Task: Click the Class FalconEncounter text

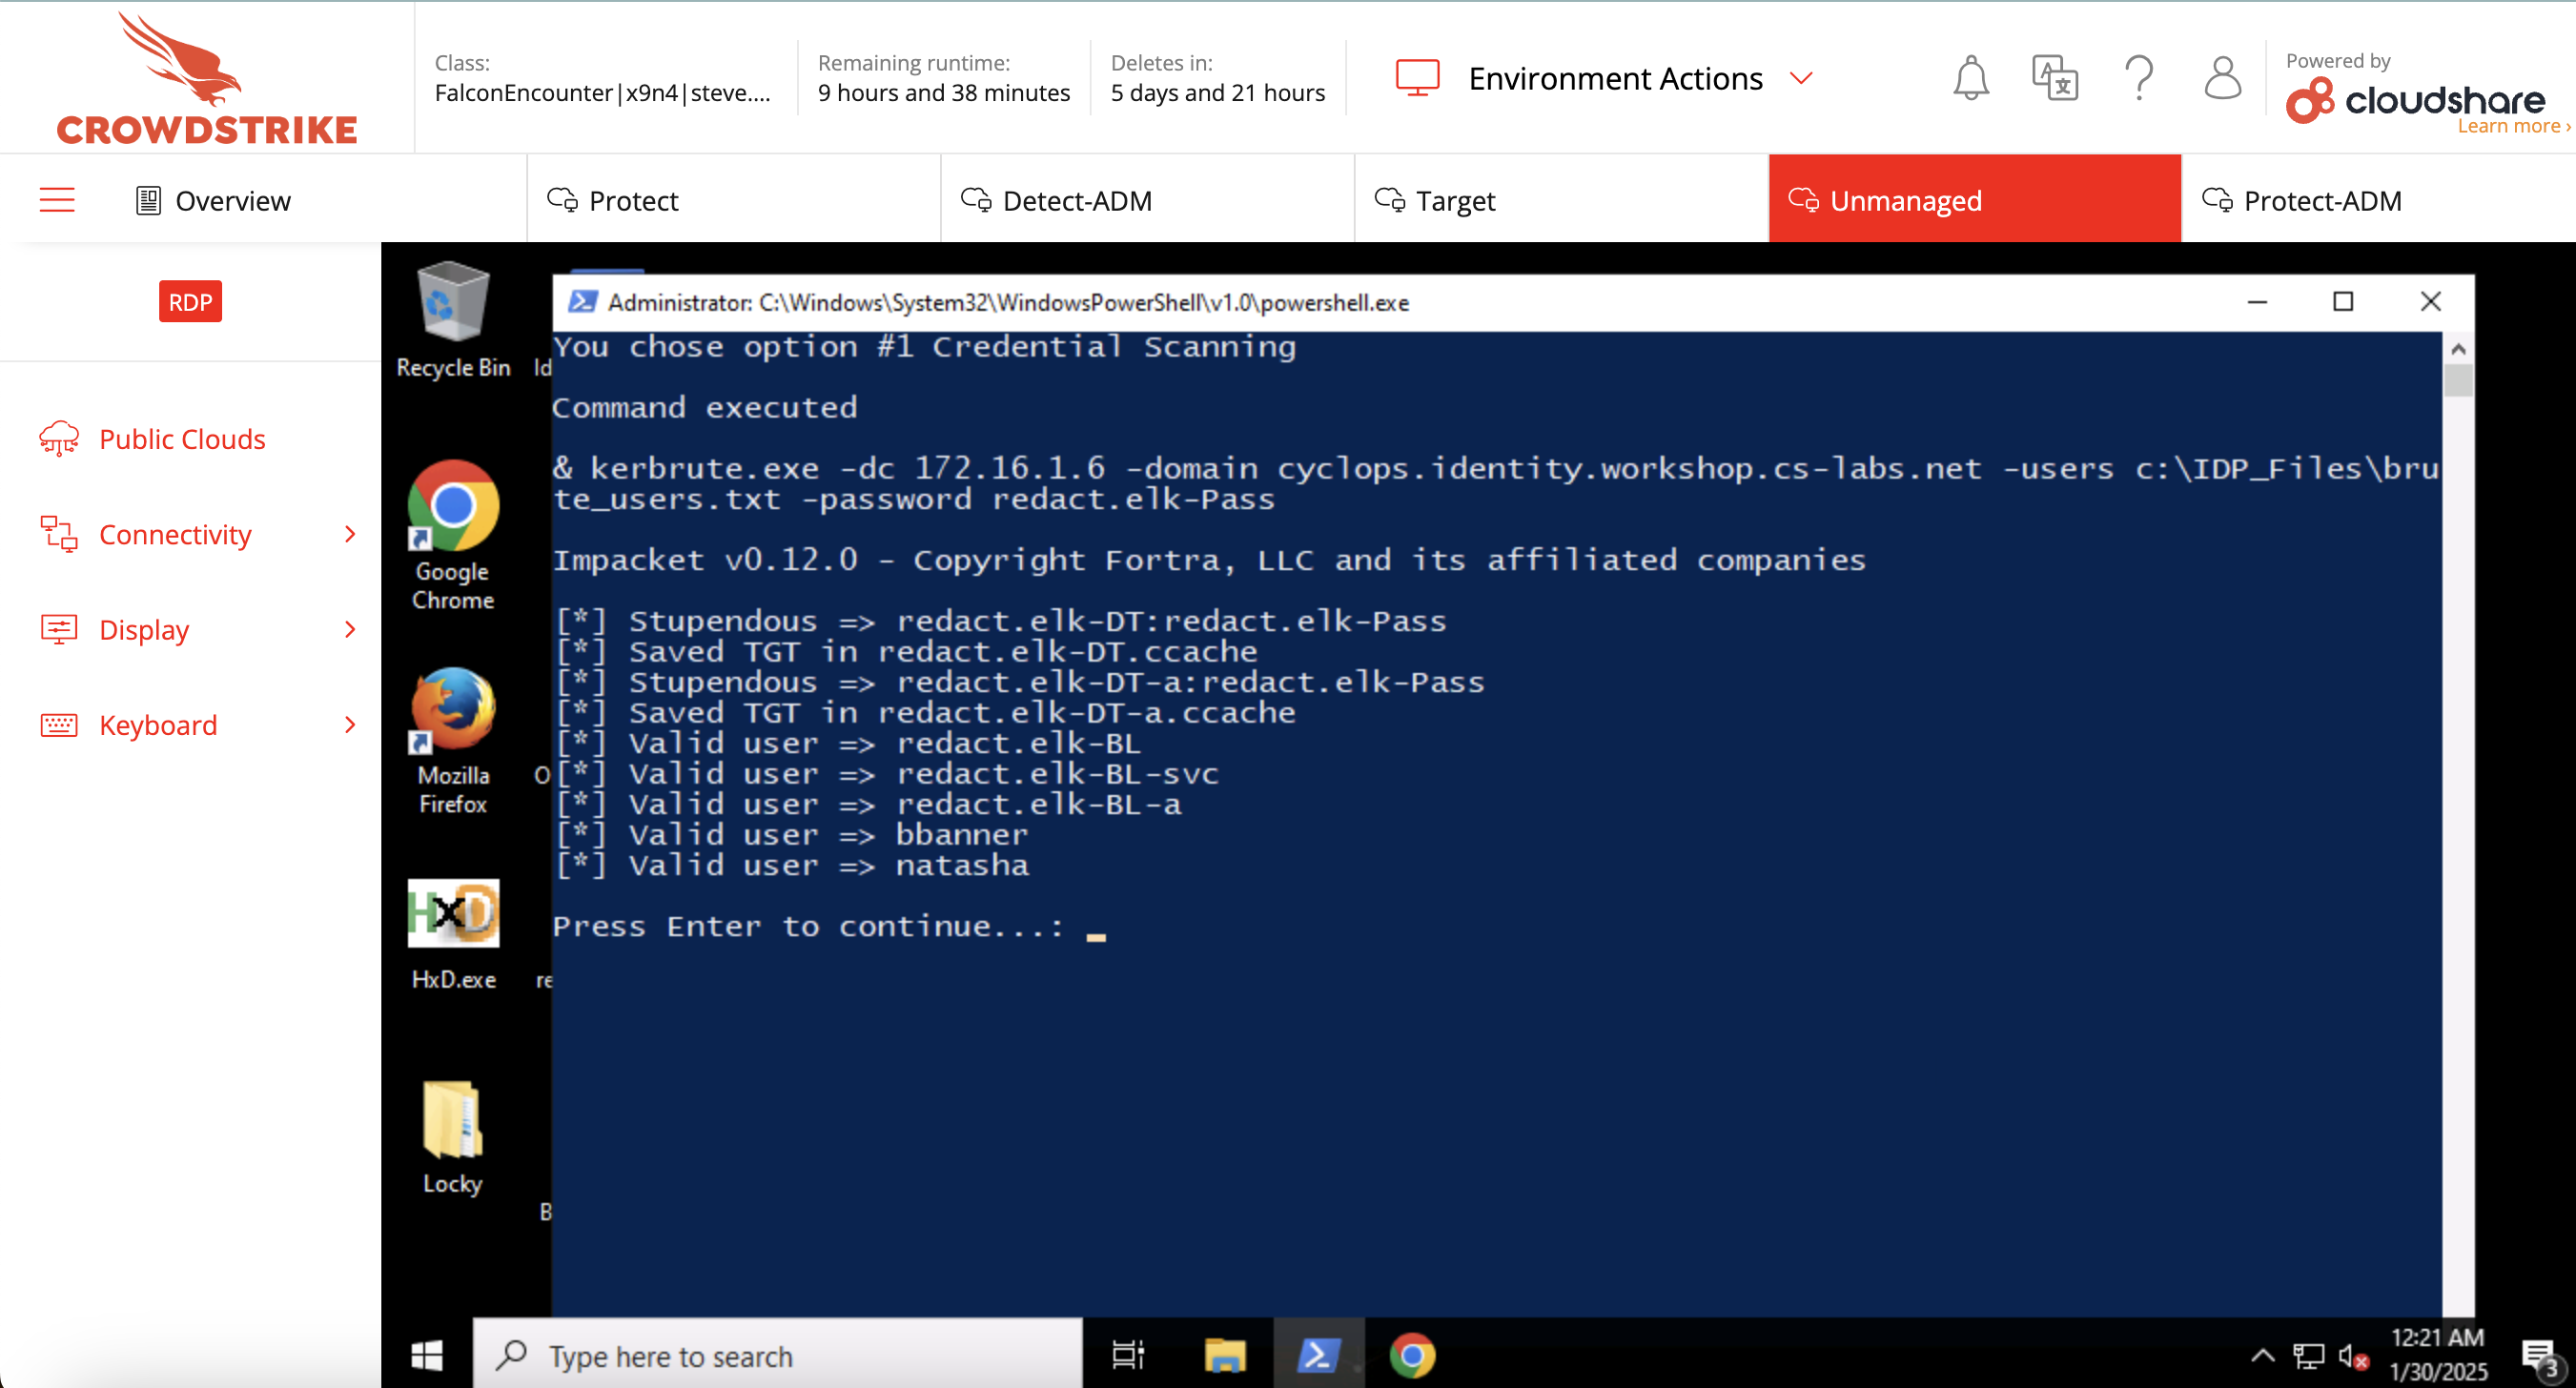Action: pyautogui.click(x=602, y=93)
